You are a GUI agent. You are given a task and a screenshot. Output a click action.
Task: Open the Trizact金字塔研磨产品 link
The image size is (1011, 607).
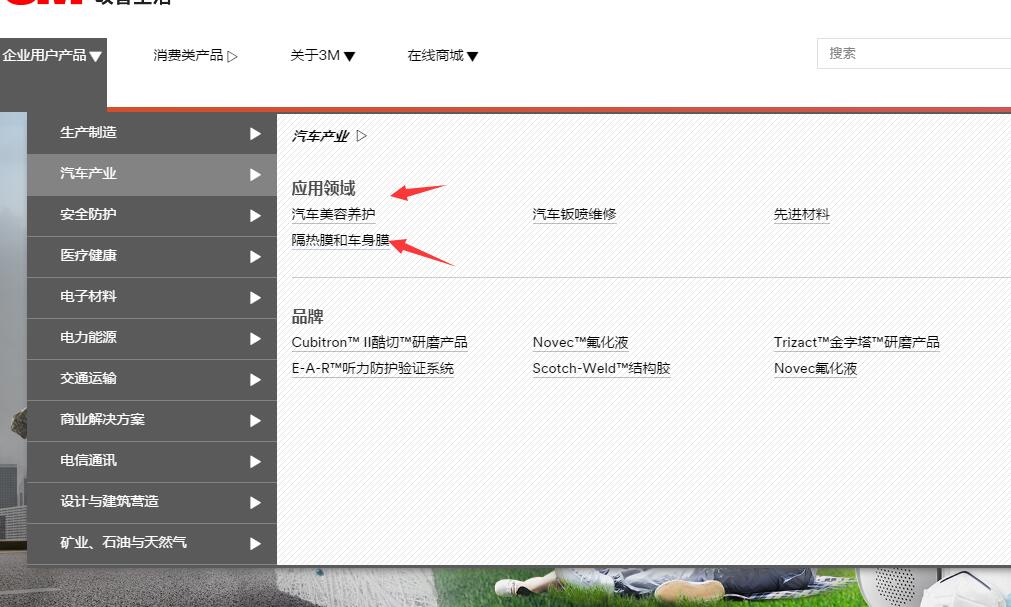[x=857, y=343]
